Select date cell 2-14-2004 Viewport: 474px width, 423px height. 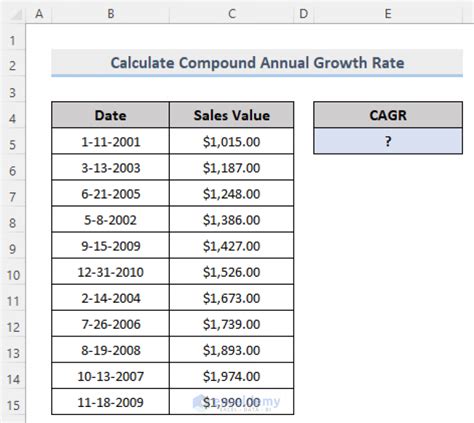[111, 298]
